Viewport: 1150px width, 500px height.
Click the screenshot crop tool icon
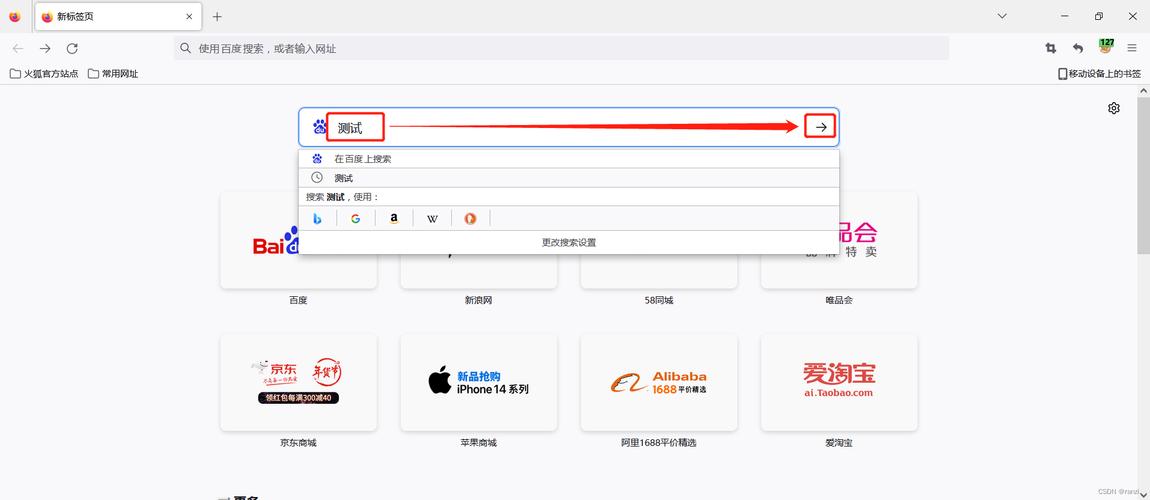click(1050, 48)
